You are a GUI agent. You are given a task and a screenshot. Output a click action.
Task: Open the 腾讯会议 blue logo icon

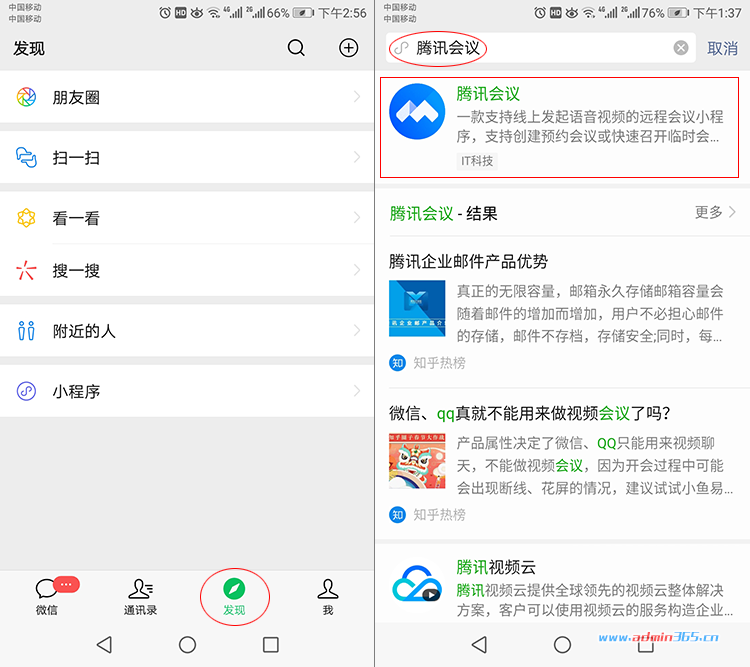[417, 111]
